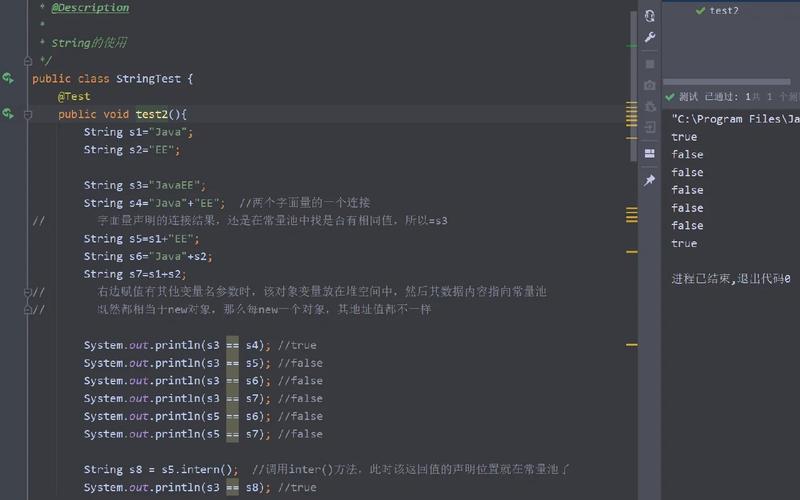
Task: Click the exit arrow icon in the run toolbar
Action: click(649, 127)
